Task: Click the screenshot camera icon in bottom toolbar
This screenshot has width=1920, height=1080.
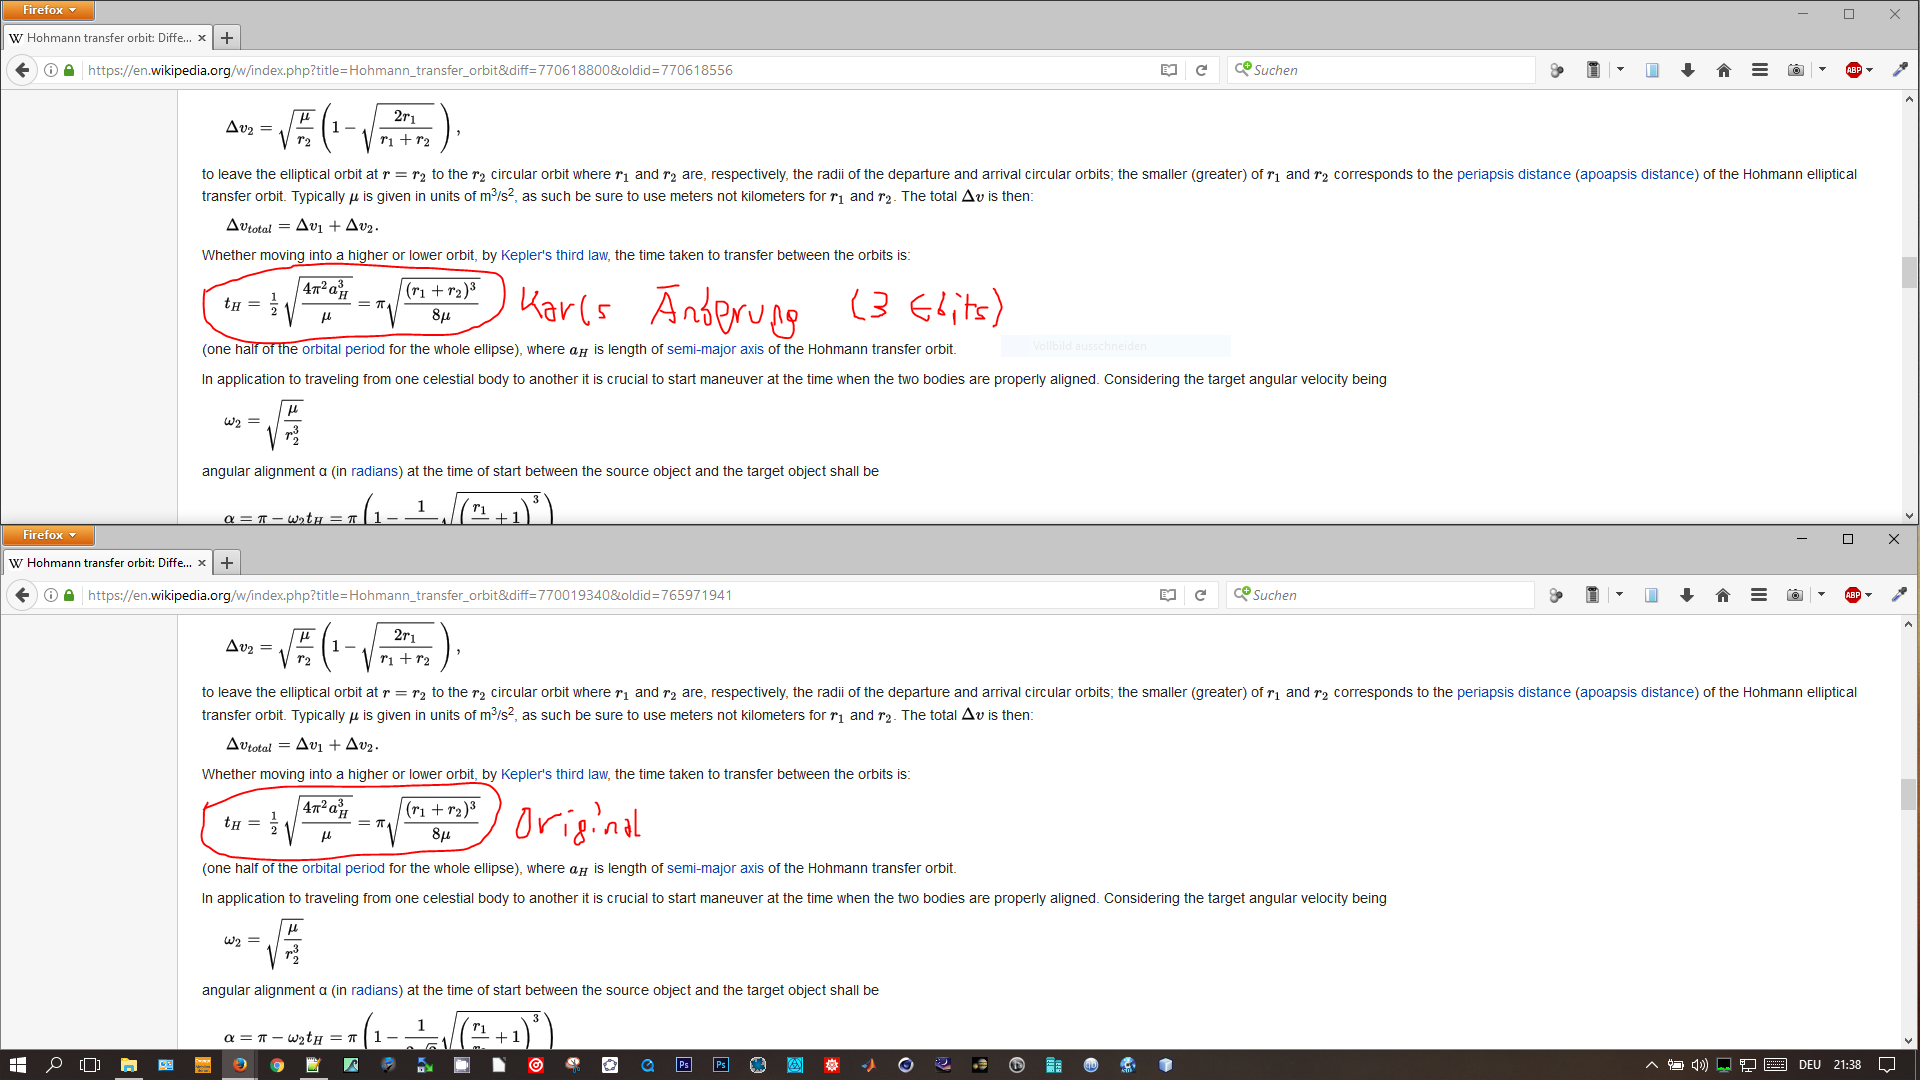Action: point(1795,595)
